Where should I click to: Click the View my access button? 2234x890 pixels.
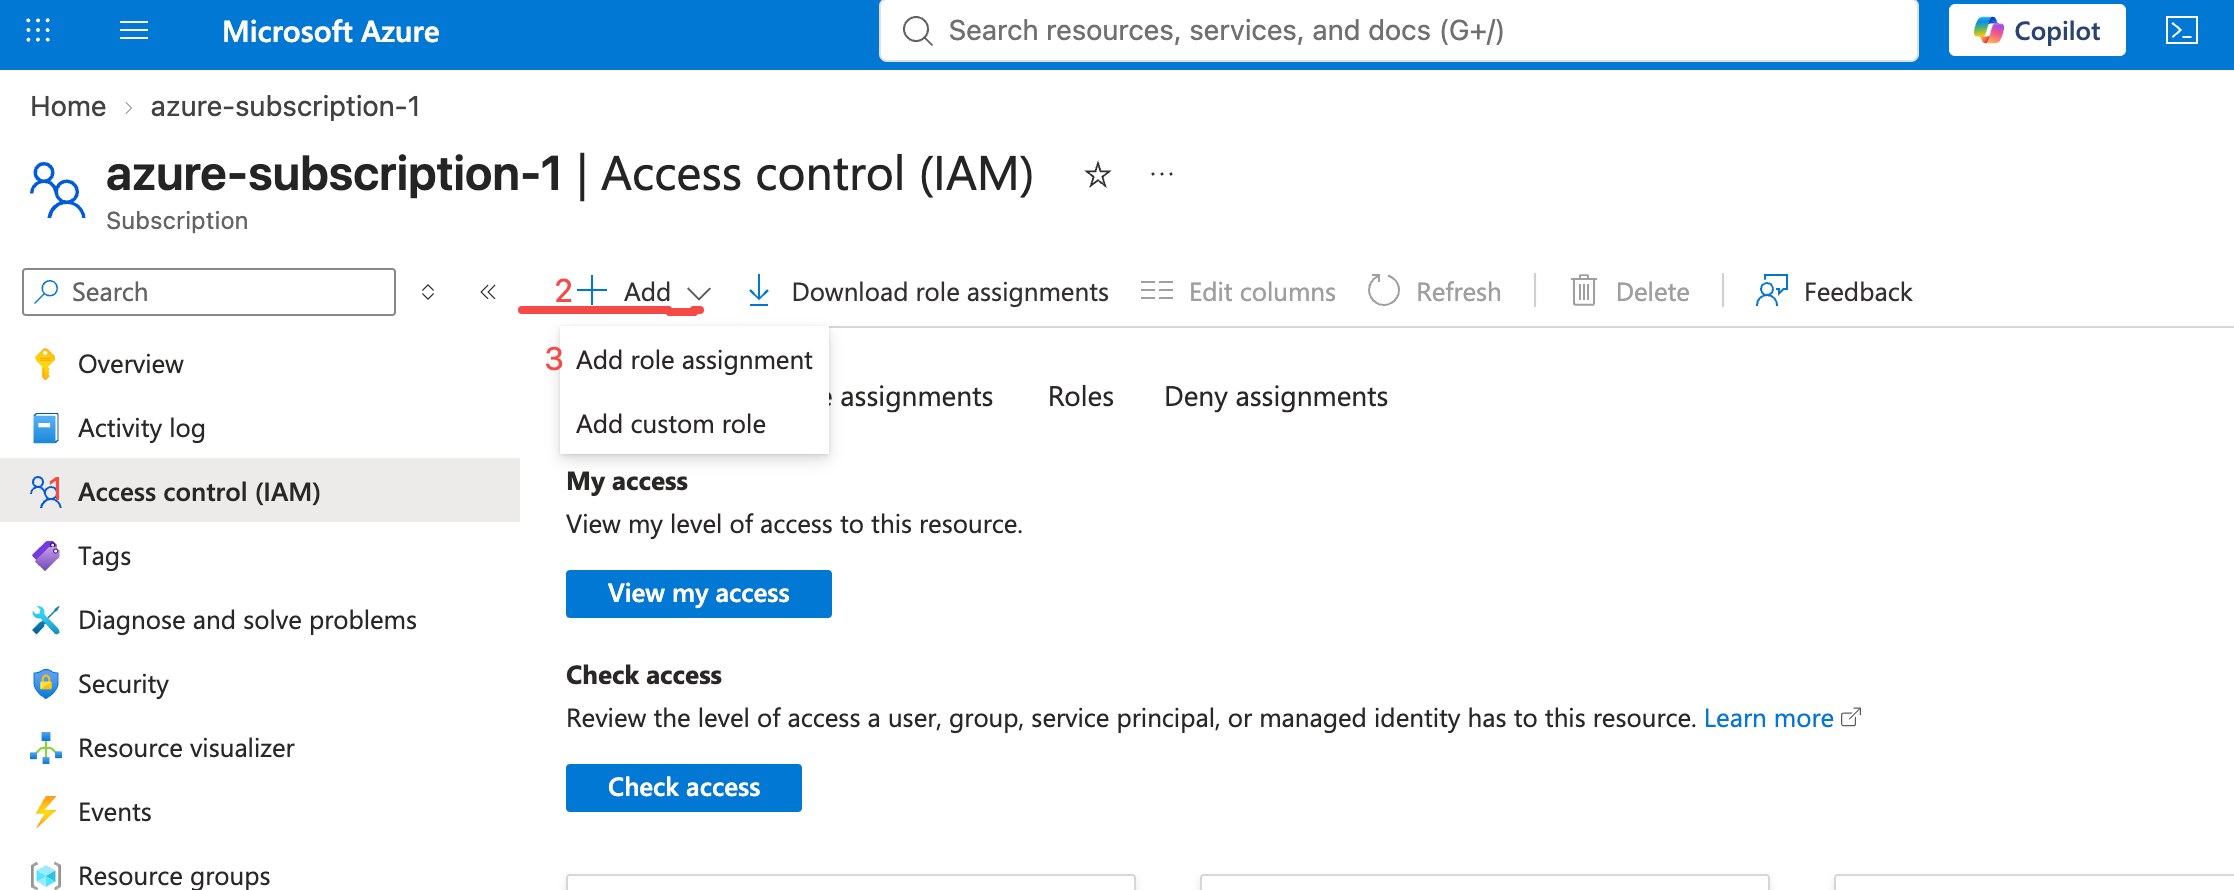pyautogui.click(x=699, y=594)
